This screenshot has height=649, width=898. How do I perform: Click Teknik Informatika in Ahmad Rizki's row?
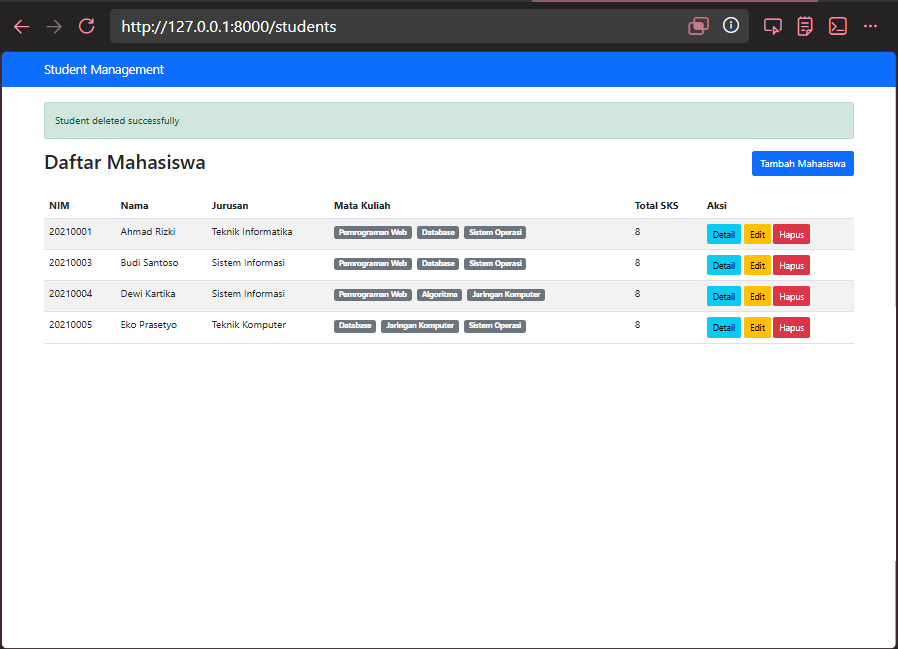(x=252, y=232)
